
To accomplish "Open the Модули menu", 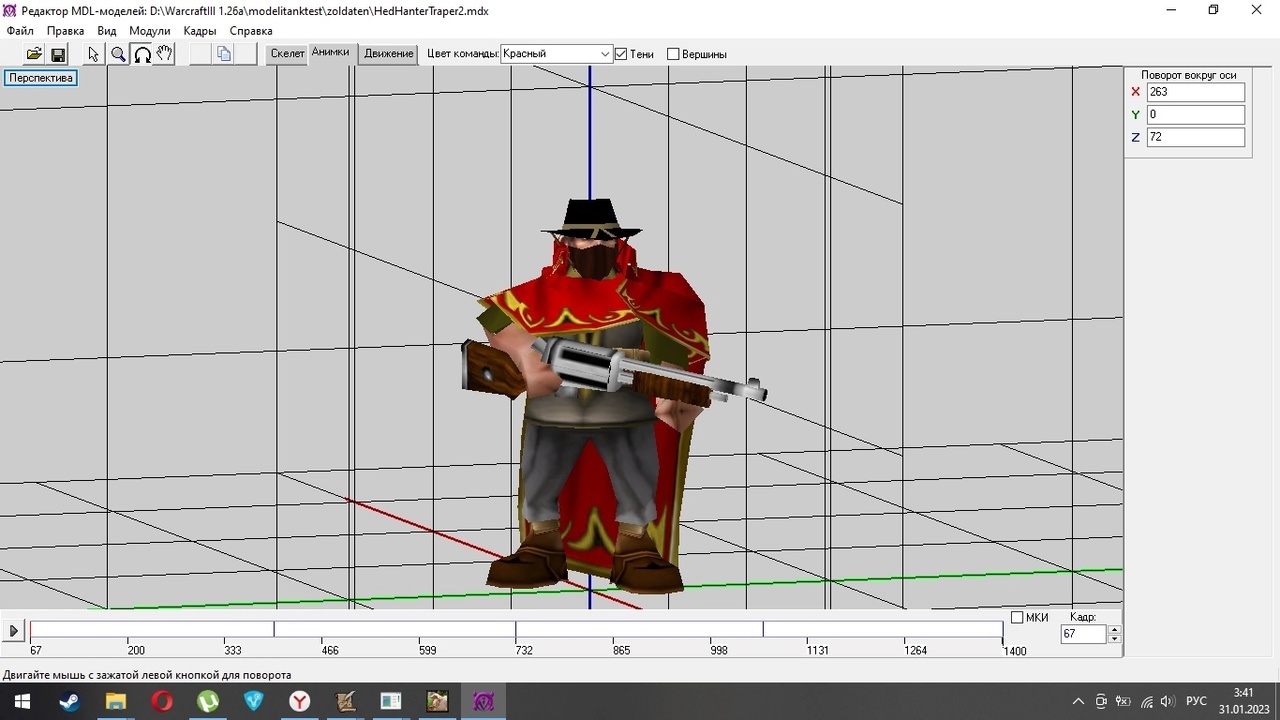I will (150, 31).
